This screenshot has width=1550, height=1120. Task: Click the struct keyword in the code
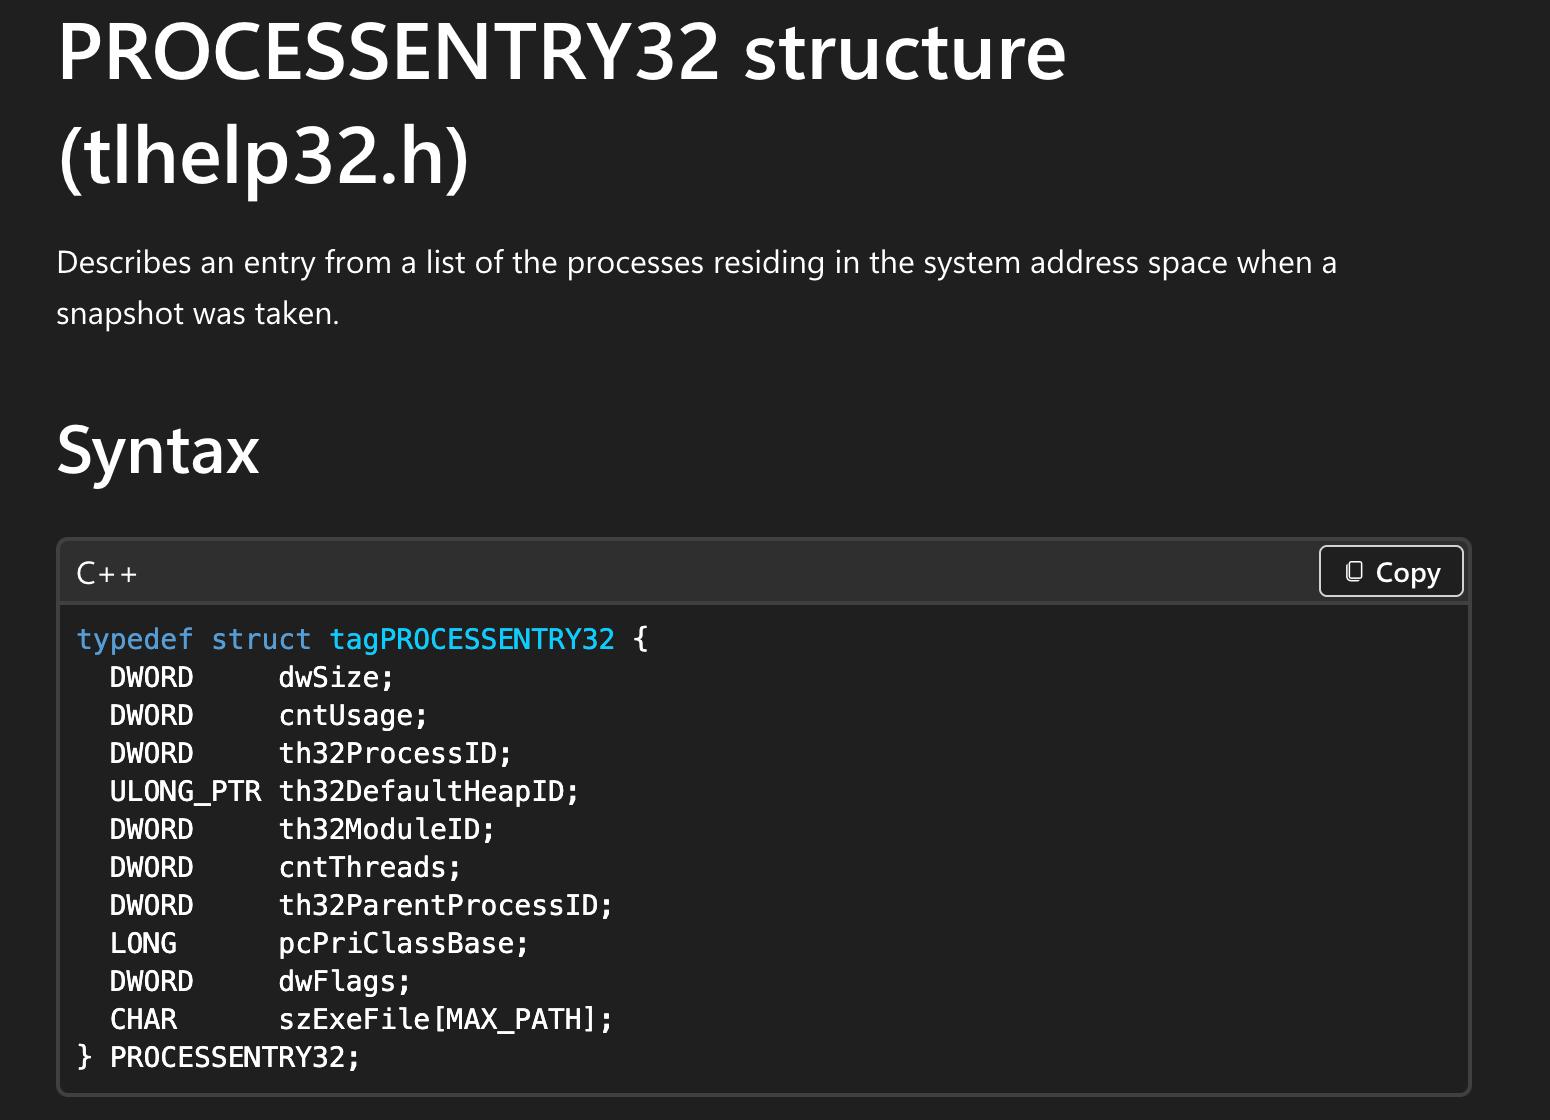click(x=261, y=640)
